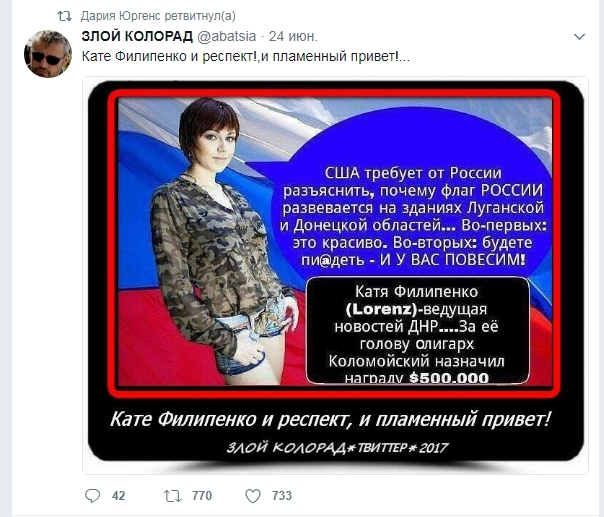604x517 pixels.
Task: Click the retweet count 770
Action: [x=202, y=495]
